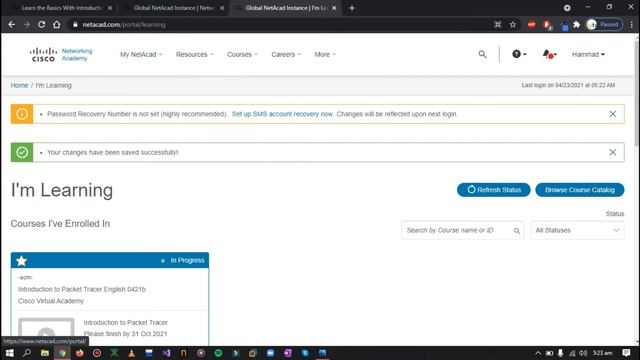Switch to Learn the Basics With Introduction tab
This screenshot has height=360, width=640.
click(60, 8)
